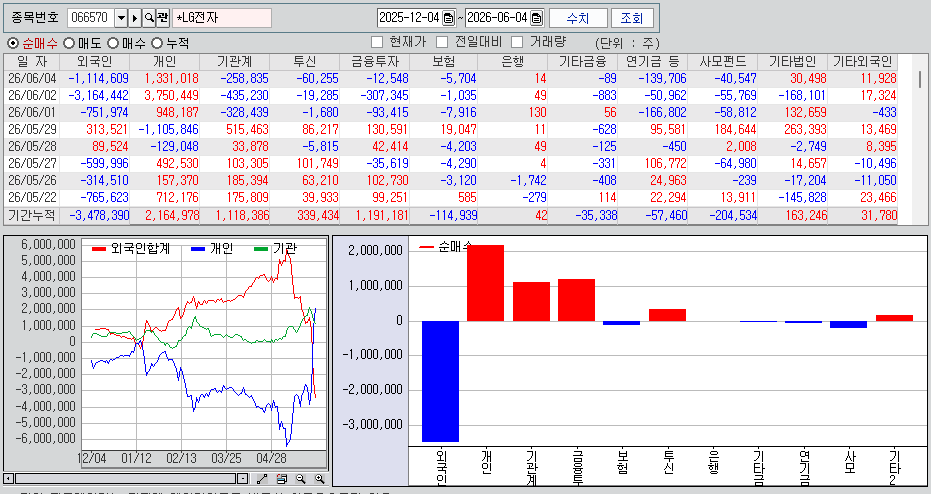Screen dimensions: 931x494
Task: Click the end date field 2026-06-04
Action: pos(498,18)
